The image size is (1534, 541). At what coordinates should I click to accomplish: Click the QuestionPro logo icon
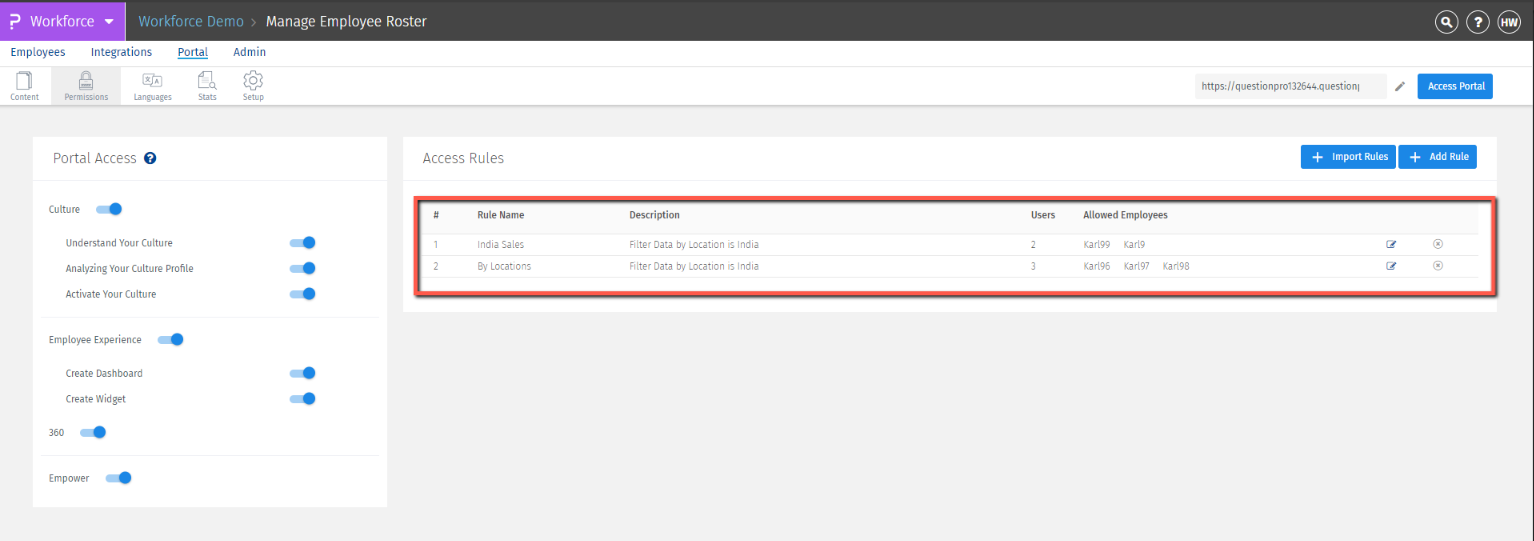(14, 21)
